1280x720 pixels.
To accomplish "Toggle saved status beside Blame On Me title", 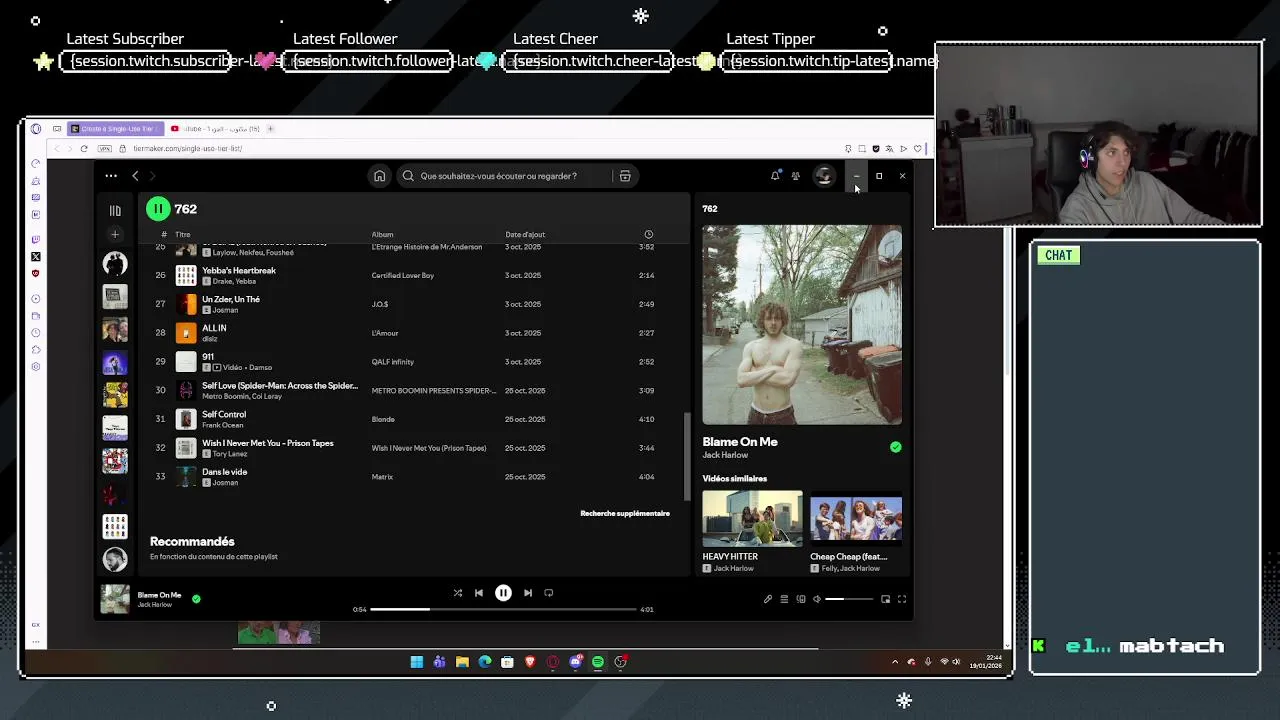I will pyautogui.click(x=896, y=447).
